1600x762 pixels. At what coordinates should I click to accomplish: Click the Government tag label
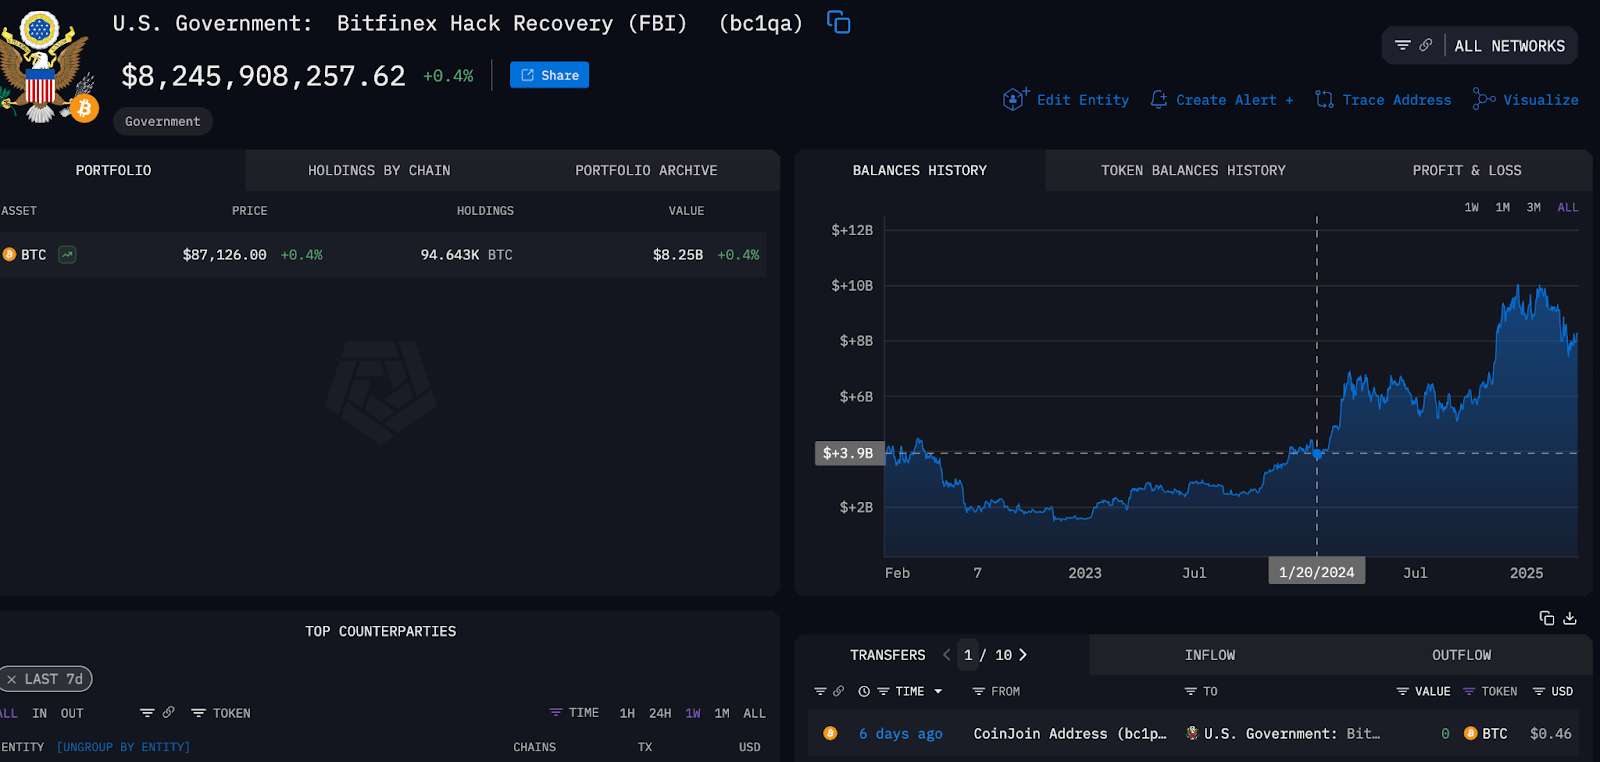pos(162,121)
